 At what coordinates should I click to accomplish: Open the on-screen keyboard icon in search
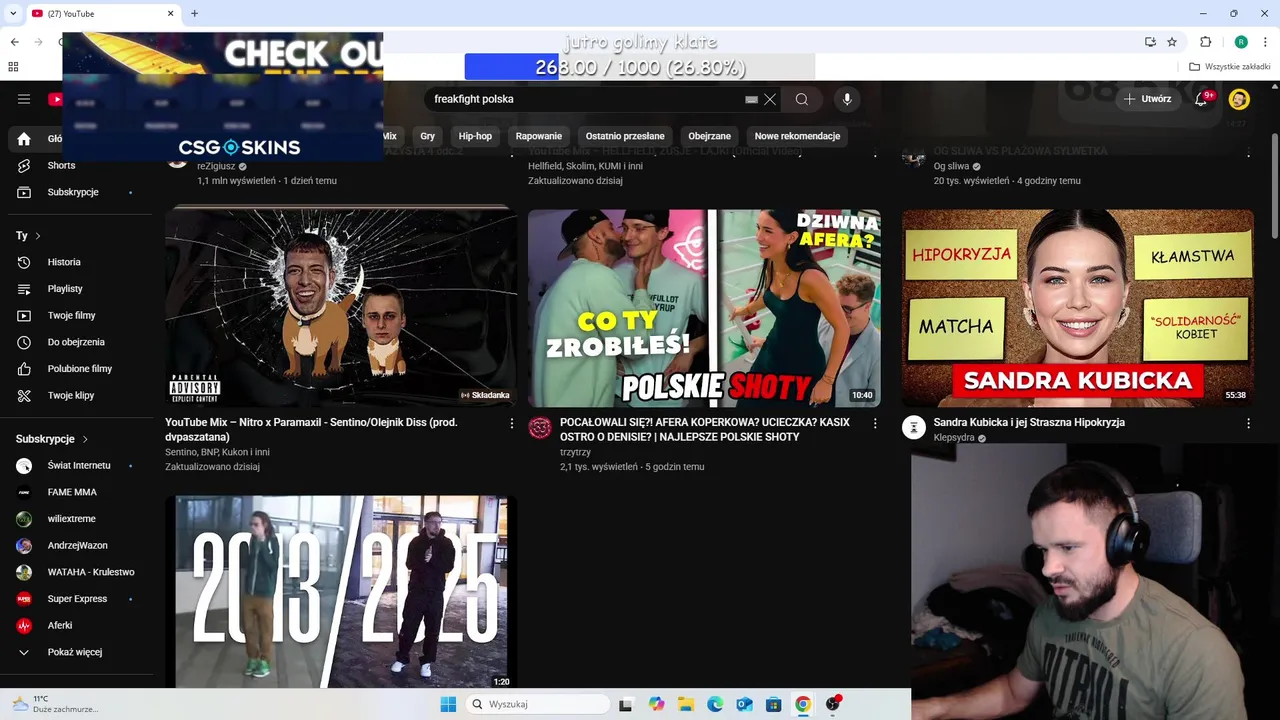click(x=752, y=99)
